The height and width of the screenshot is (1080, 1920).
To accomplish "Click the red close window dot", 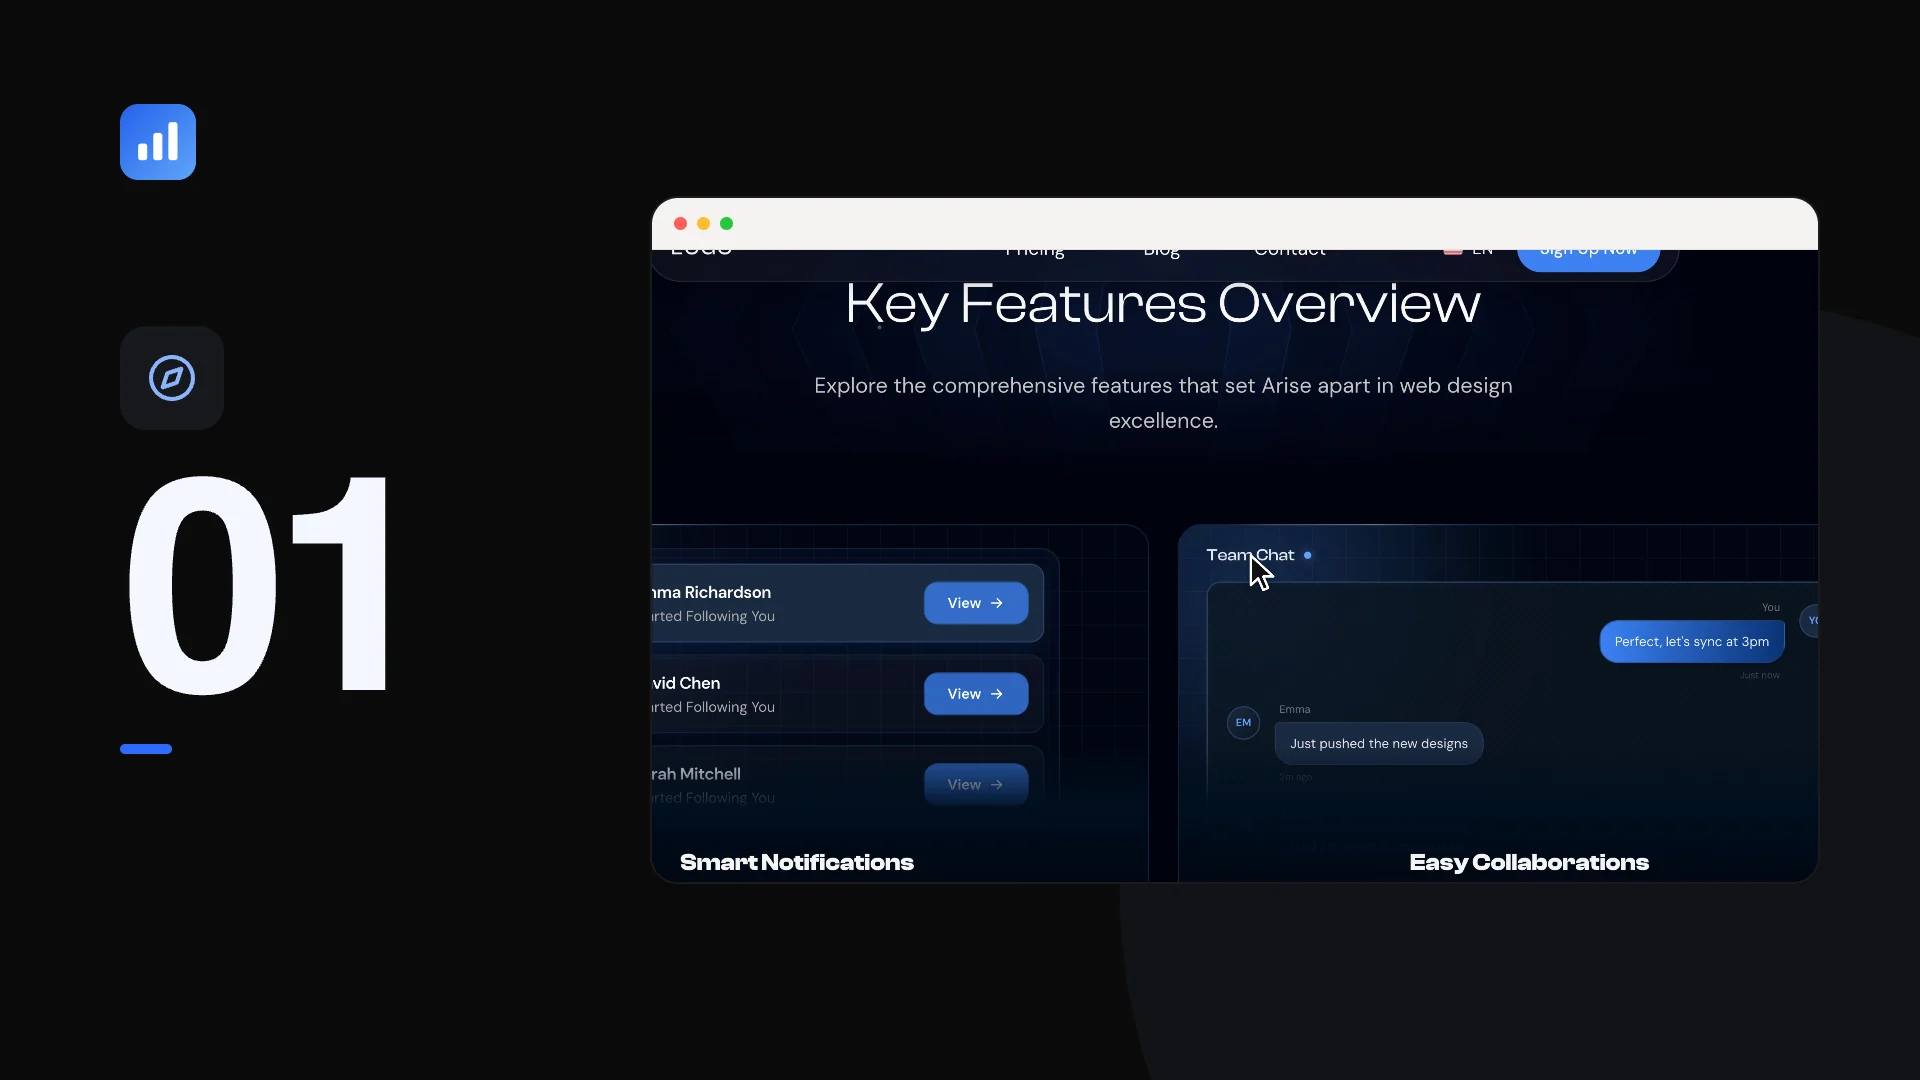I will [x=680, y=224].
